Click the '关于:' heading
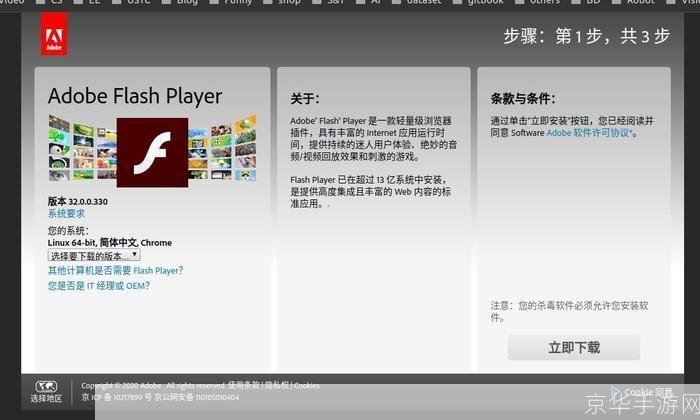Image resolution: width=700 pixels, height=420 pixels. click(x=305, y=98)
